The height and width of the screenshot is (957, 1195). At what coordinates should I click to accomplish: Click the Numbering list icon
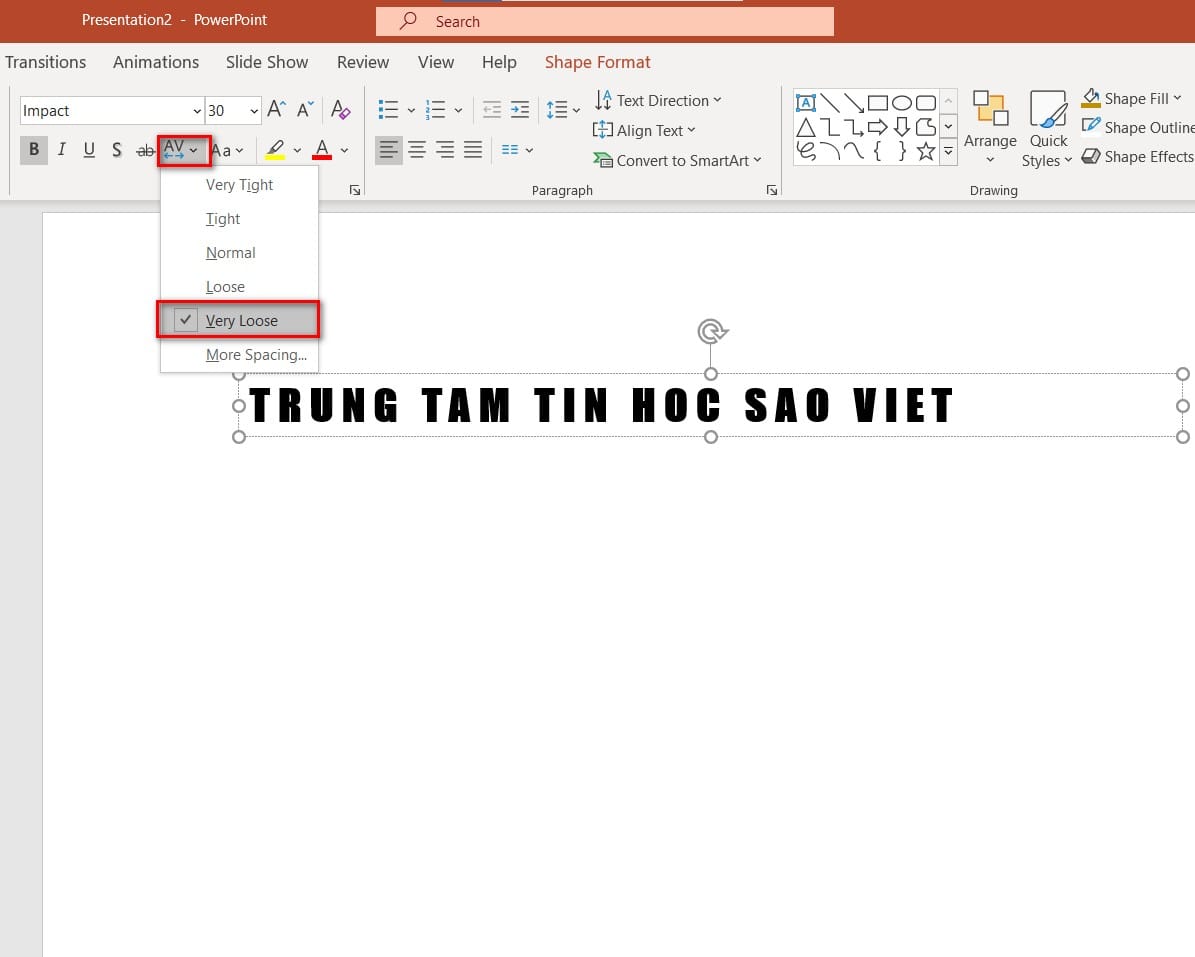pyautogui.click(x=436, y=110)
